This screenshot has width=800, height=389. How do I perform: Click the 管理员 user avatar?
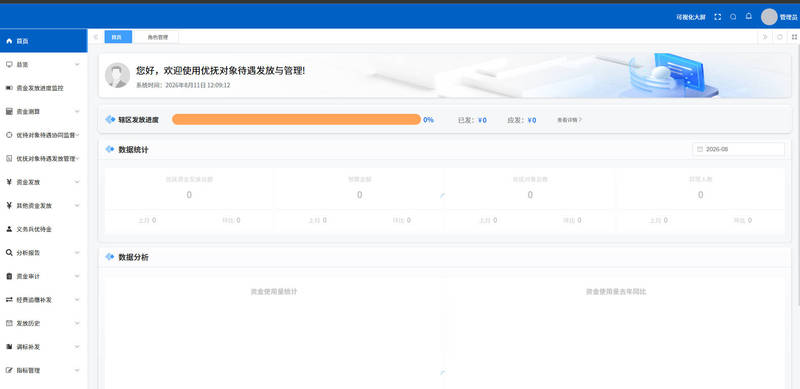(x=769, y=17)
